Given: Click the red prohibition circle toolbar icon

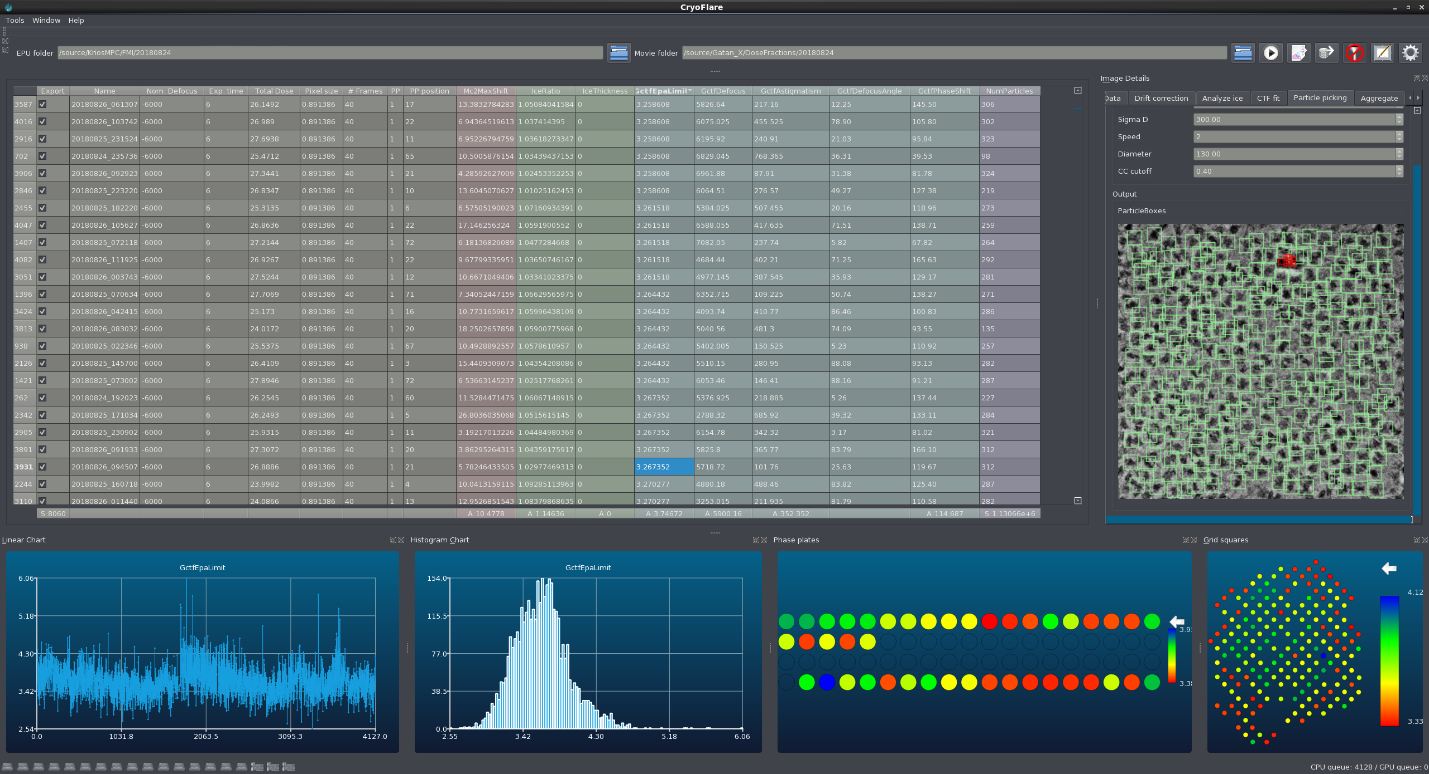Looking at the screenshot, I should (x=1354, y=53).
